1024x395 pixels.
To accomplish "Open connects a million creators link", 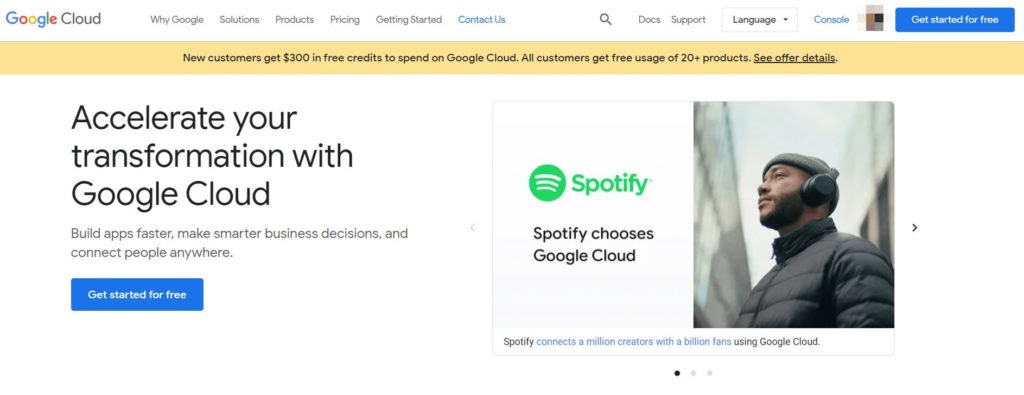I will pyautogui.click(x=633, y=341).
